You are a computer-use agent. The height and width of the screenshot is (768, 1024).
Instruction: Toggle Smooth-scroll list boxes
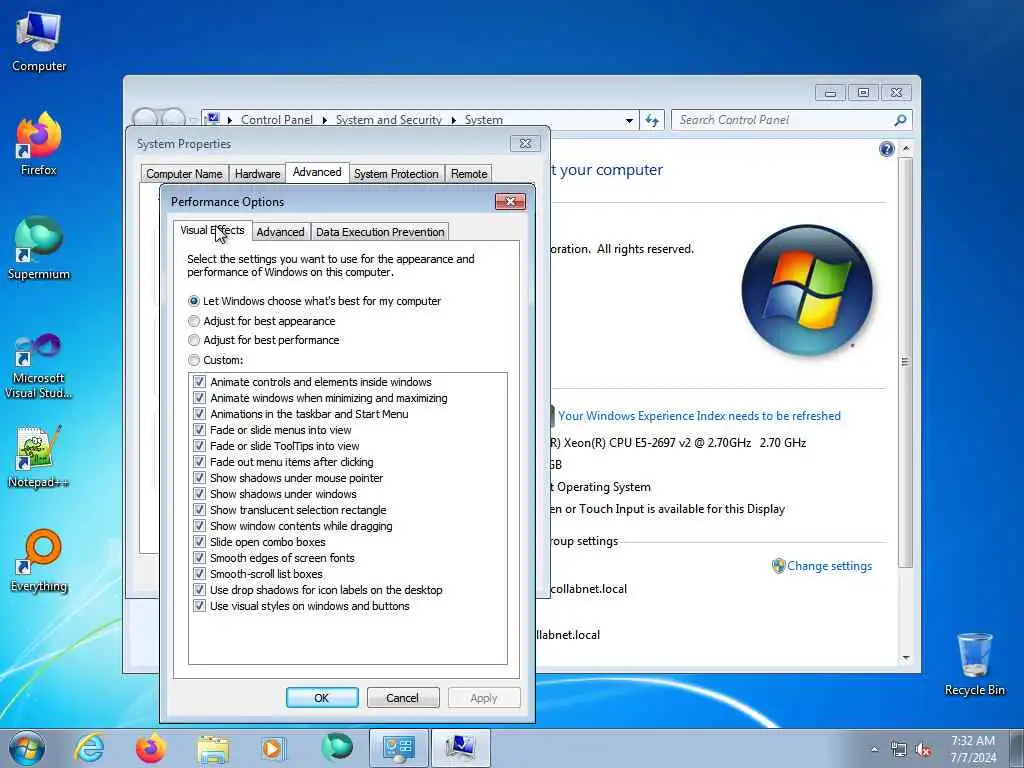pos(199,574)
